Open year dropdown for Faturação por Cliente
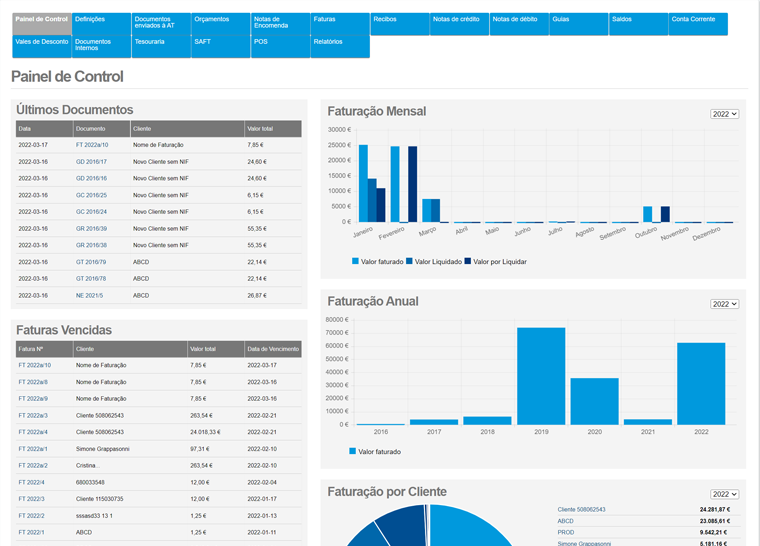Viewport: 760px width, 546px height. (x=725, y=494)
